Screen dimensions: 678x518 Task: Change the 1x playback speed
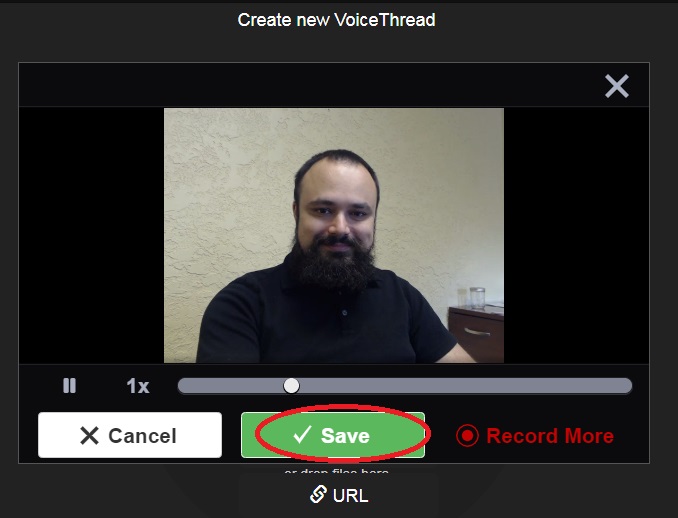[x=138, y=386]
